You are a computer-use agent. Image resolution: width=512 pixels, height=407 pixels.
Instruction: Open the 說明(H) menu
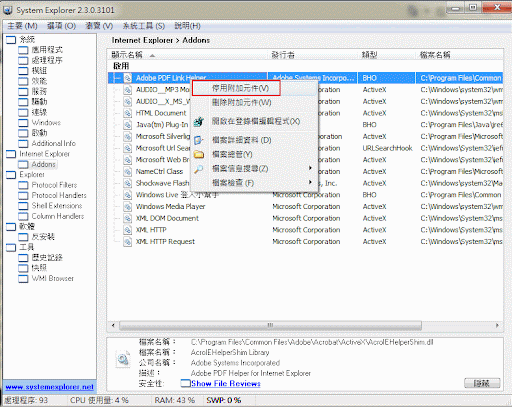click(187, 26)
